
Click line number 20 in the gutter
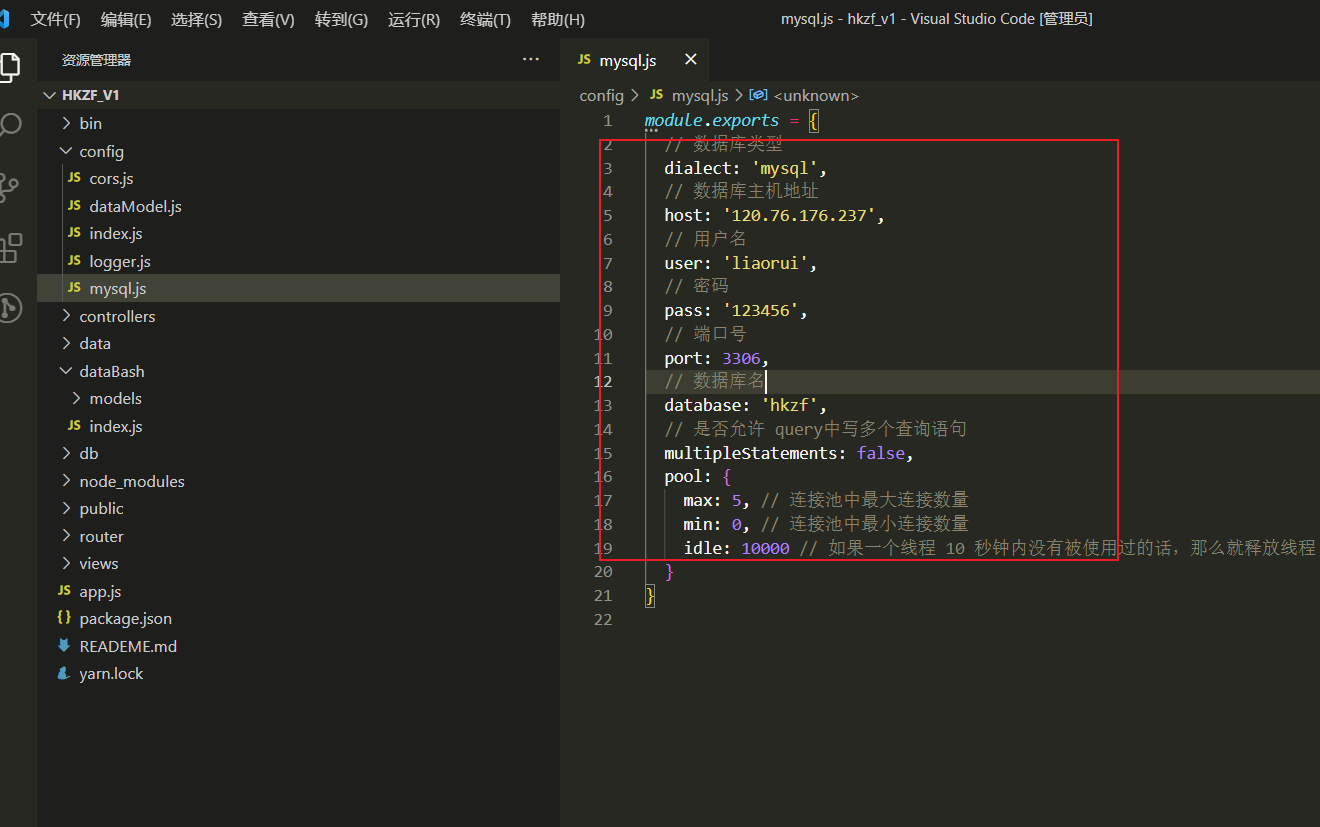[602, 572]
